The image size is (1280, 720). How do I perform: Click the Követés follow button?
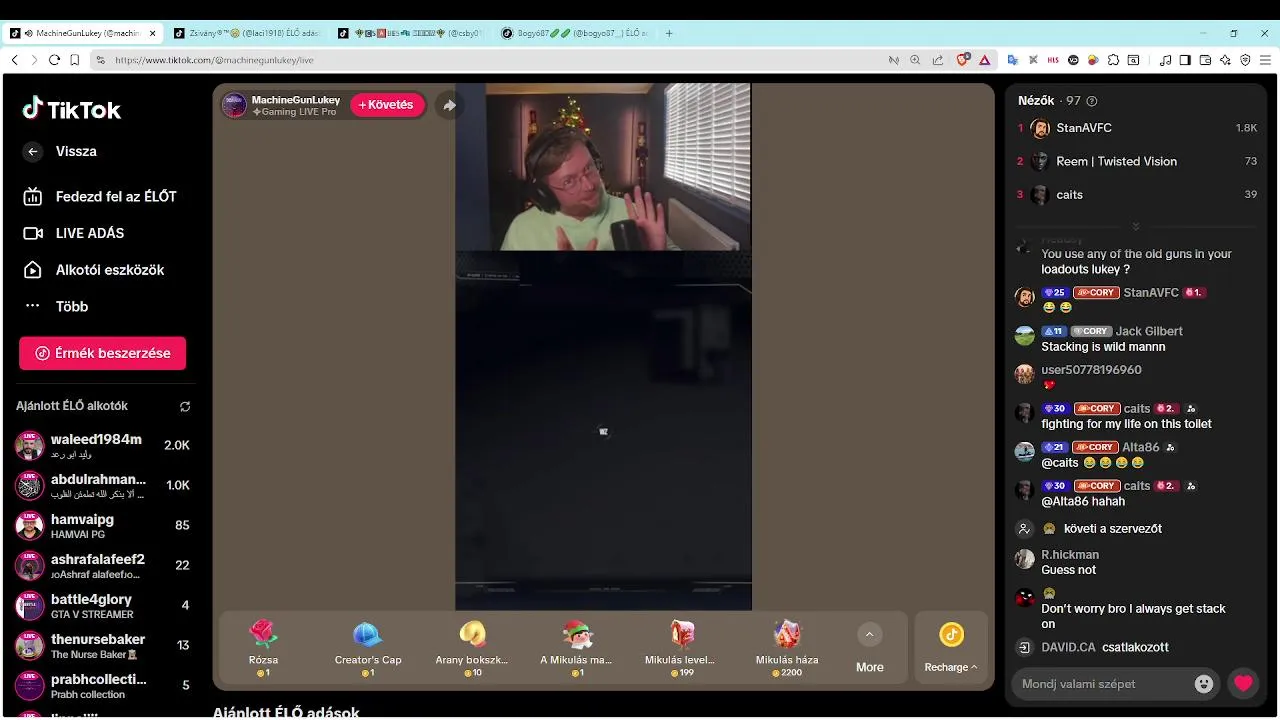pyautogui.click(x=387, y=105)
